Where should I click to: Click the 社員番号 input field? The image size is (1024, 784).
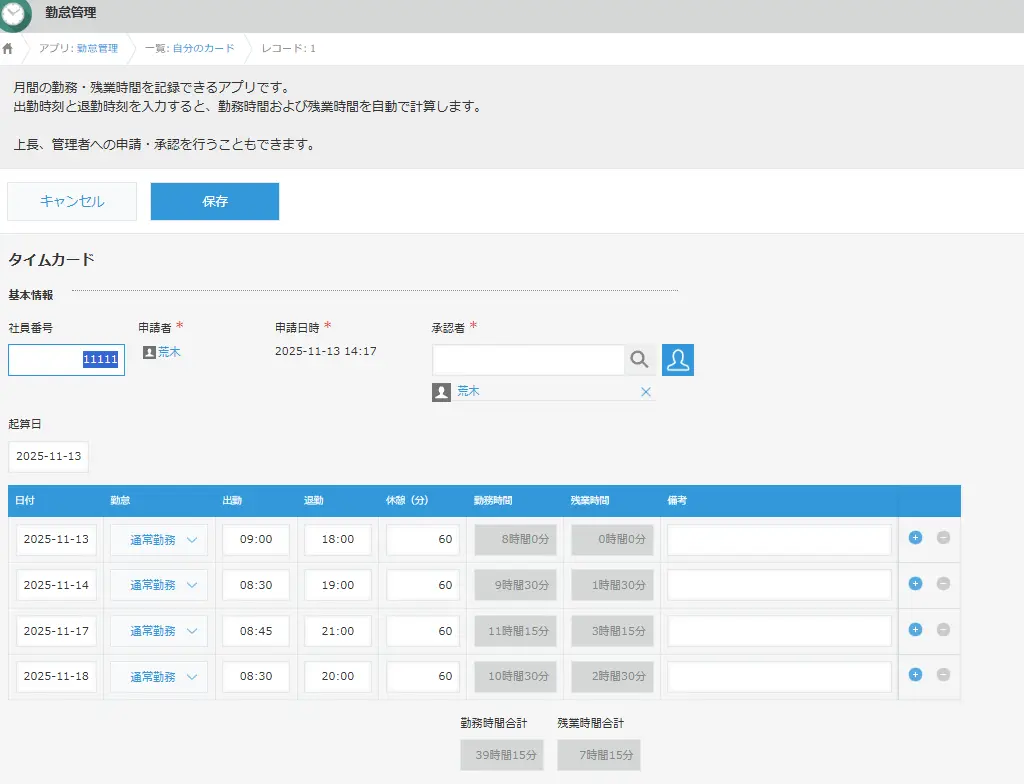[x=66, y=360]
